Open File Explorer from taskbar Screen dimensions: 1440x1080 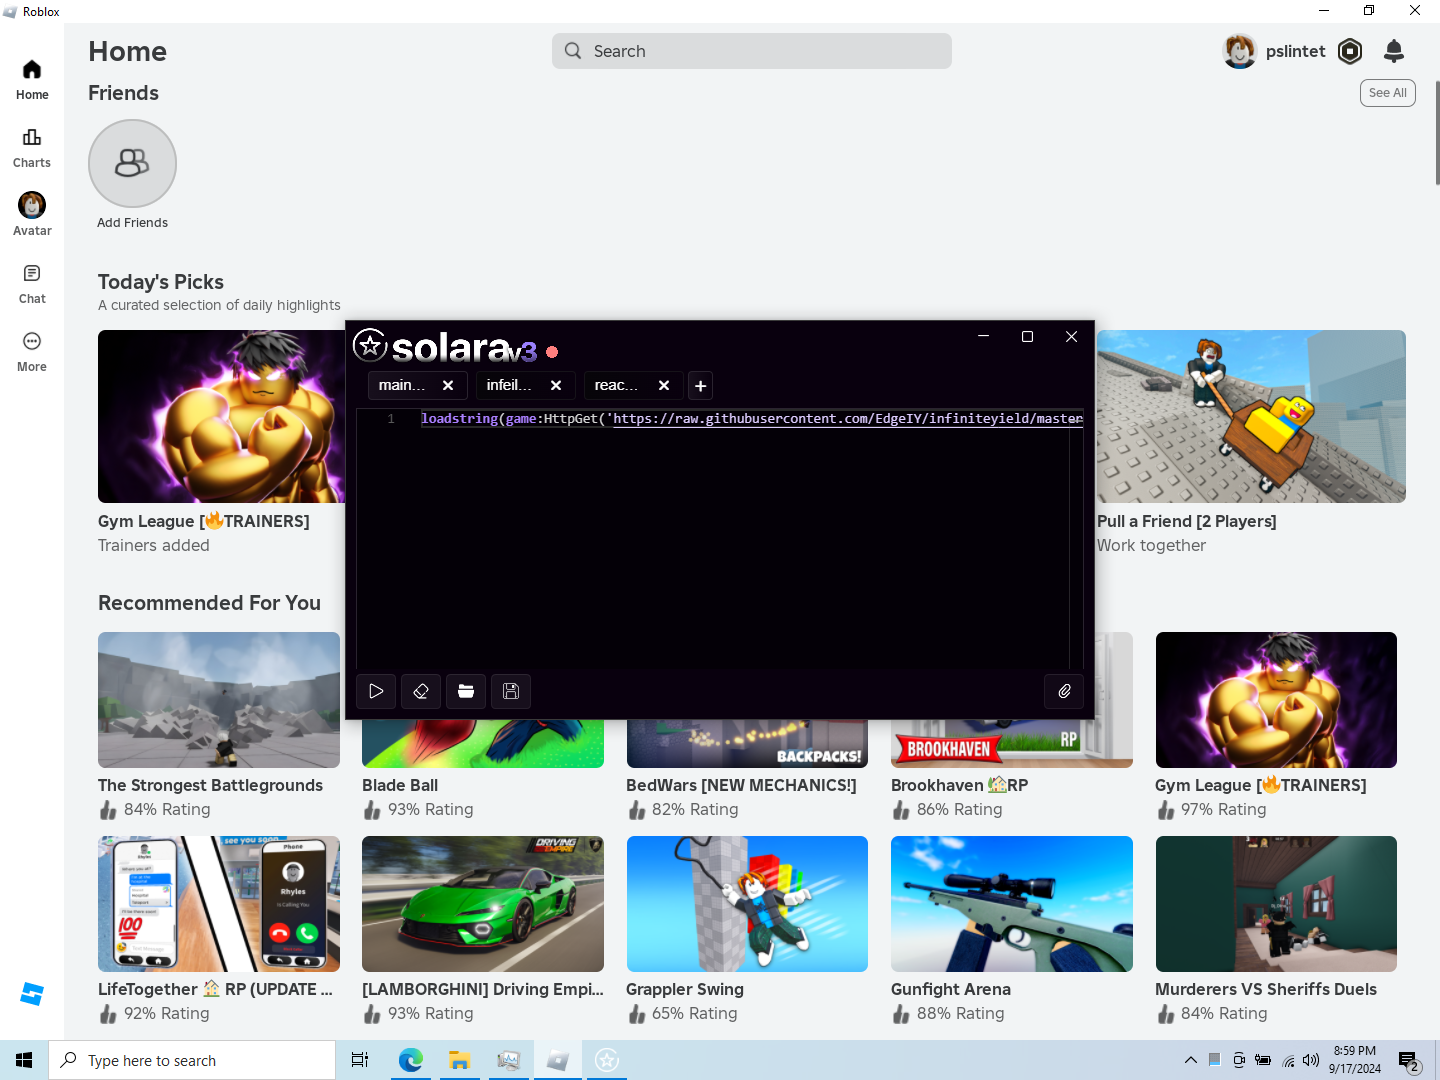[x=459, y=1060]
